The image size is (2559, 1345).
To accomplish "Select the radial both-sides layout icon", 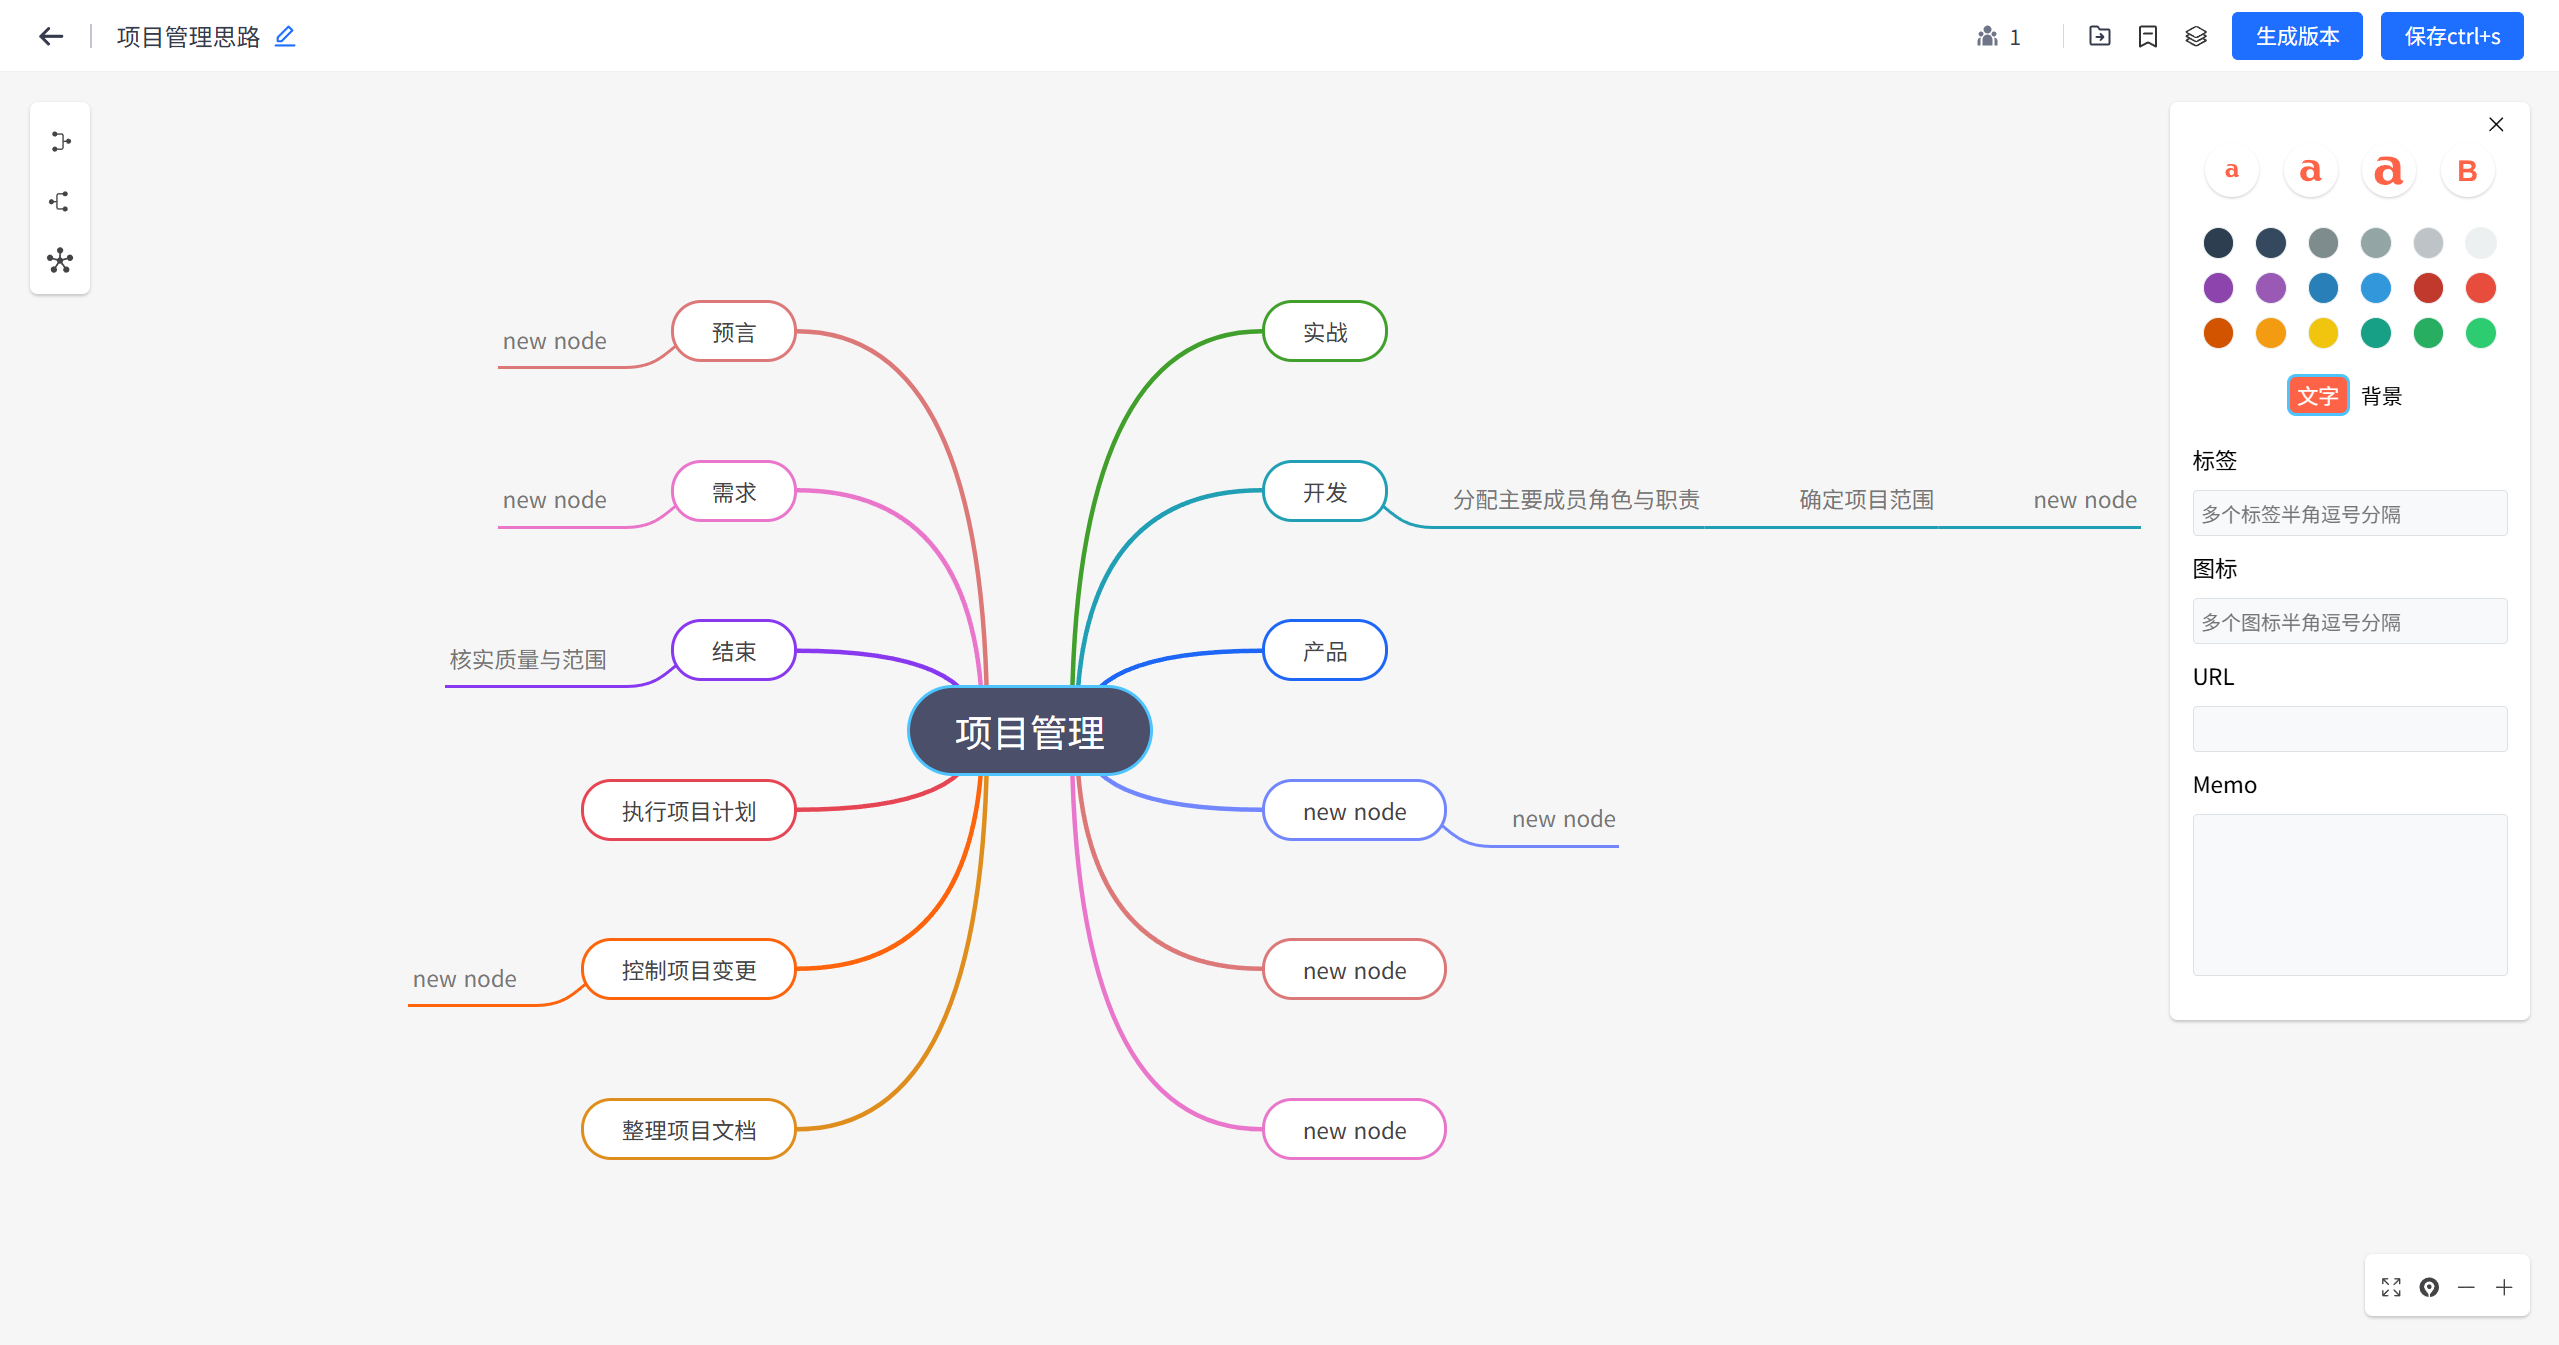I will click(x=60, y=261).
